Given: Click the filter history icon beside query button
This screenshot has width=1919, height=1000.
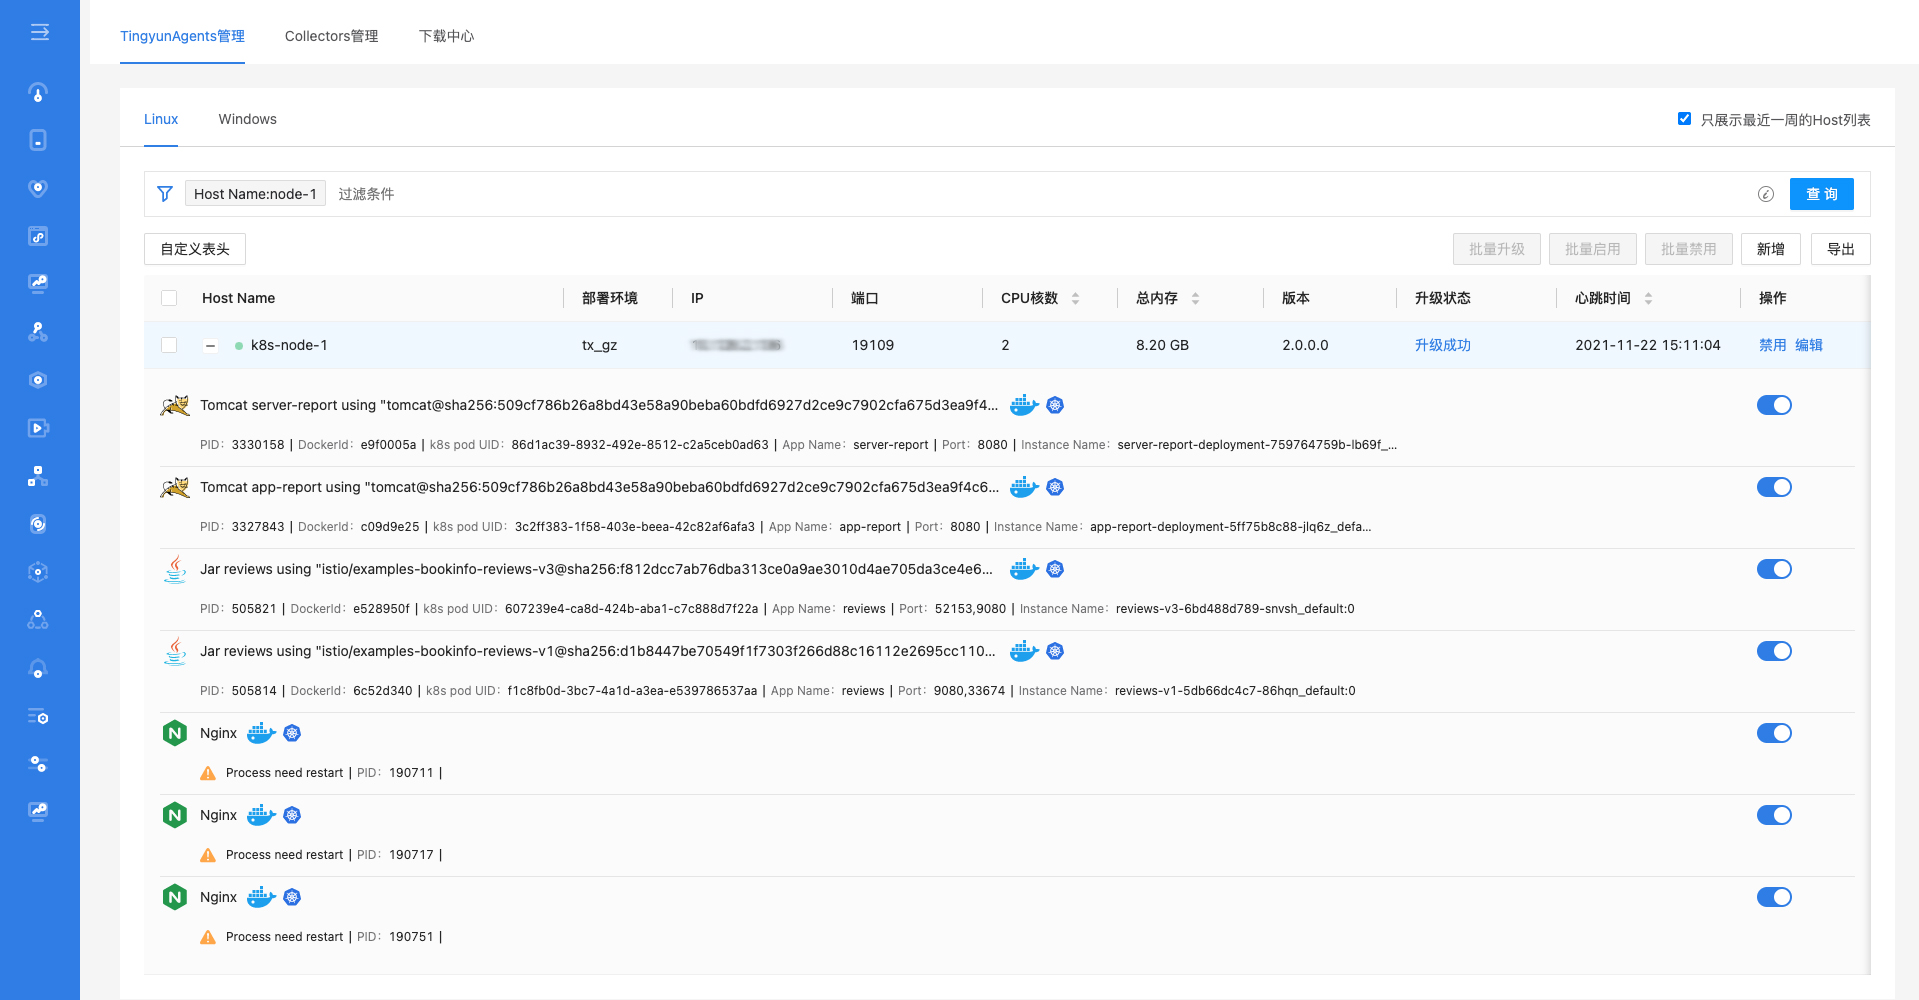Looking at the screenshot, I should click(1766, 194).
